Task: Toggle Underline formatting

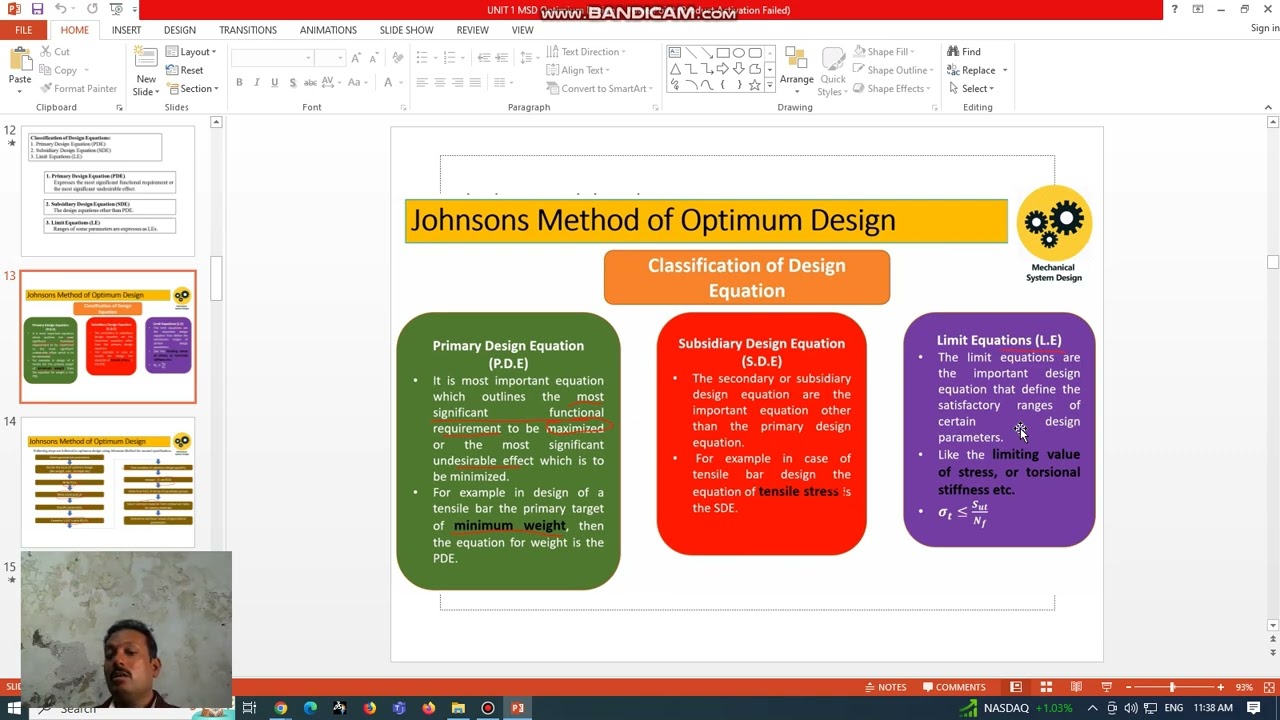Action: (274, 83)
